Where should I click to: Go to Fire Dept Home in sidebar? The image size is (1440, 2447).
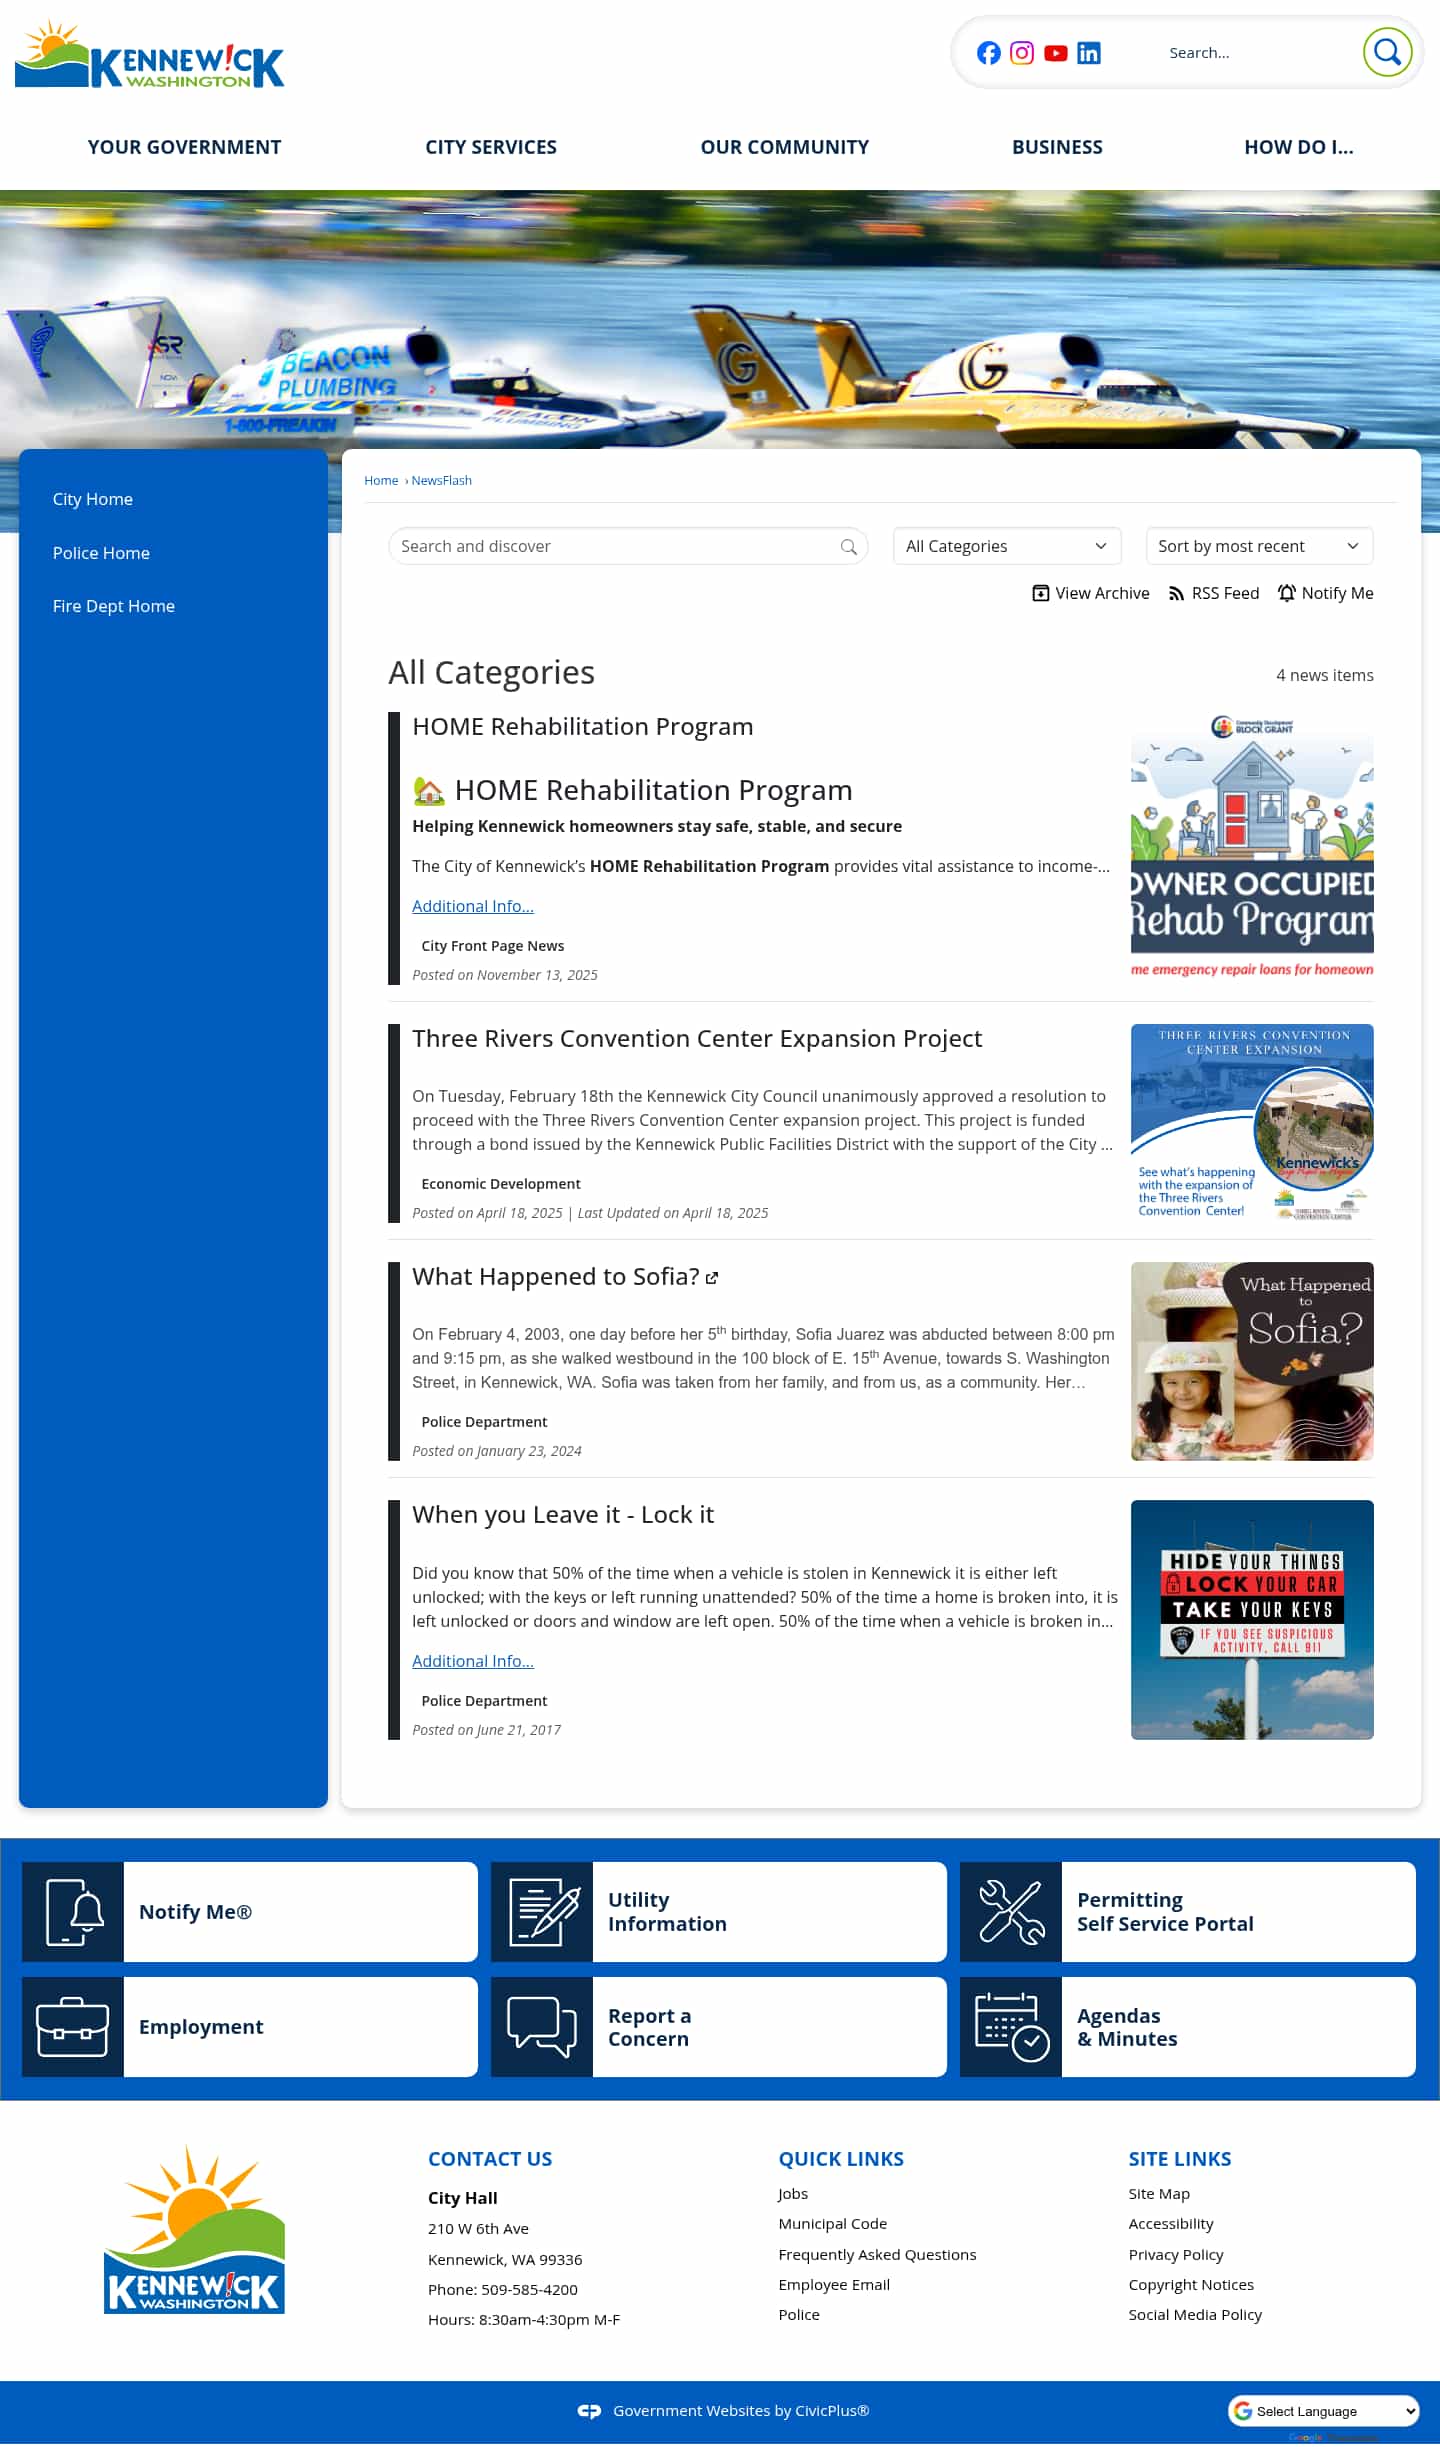(x=113, y=607)
